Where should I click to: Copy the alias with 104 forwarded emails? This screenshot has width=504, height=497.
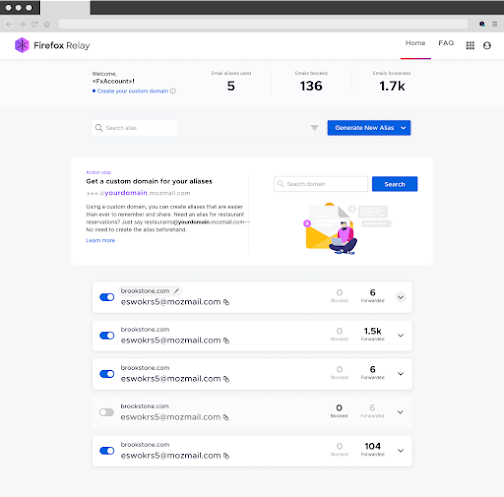point(226,456)
